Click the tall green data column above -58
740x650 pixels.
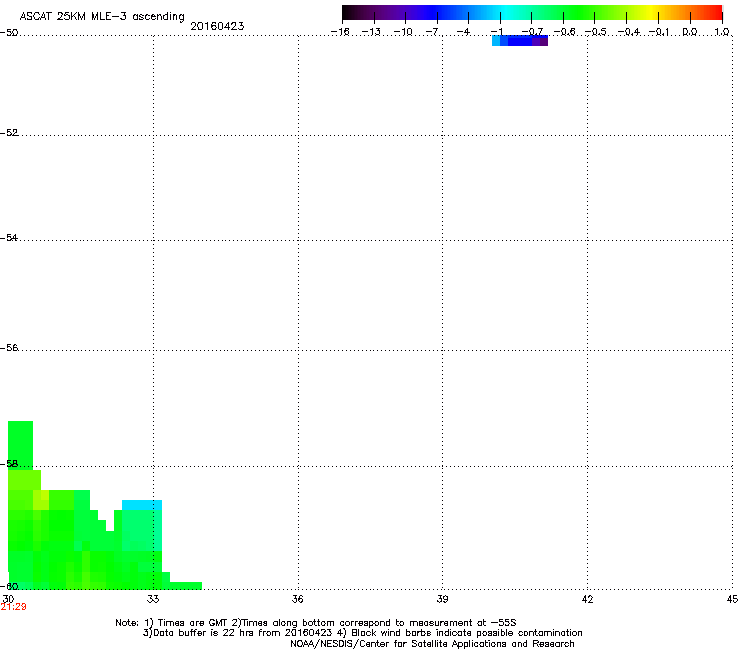point(20,446)
